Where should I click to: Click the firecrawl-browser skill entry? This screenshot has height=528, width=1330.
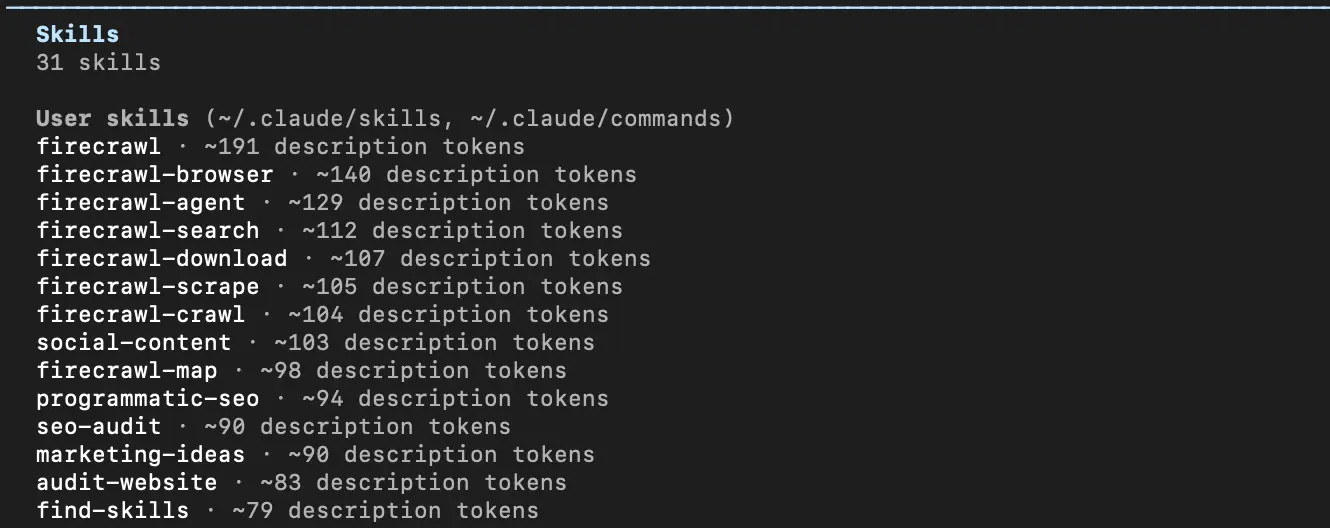154,174
